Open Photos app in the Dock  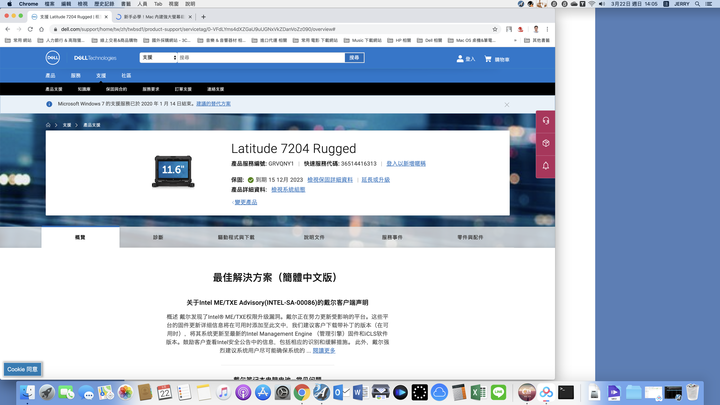coord(125,393)
